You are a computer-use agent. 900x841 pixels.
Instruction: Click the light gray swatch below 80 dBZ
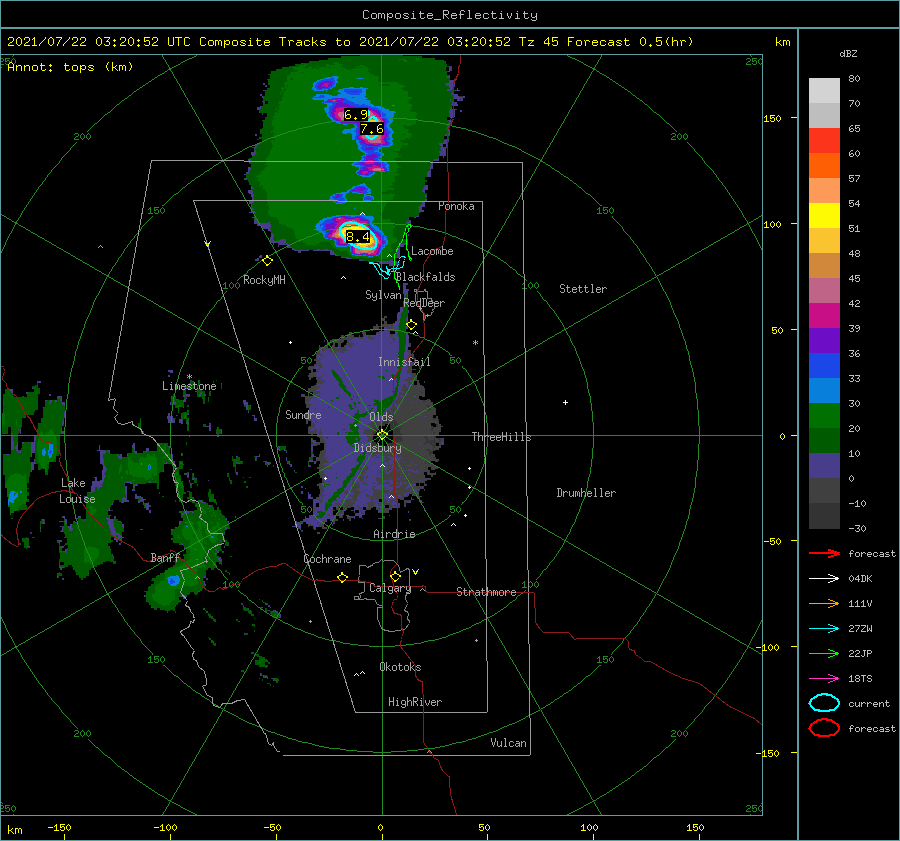pos(824,91)
